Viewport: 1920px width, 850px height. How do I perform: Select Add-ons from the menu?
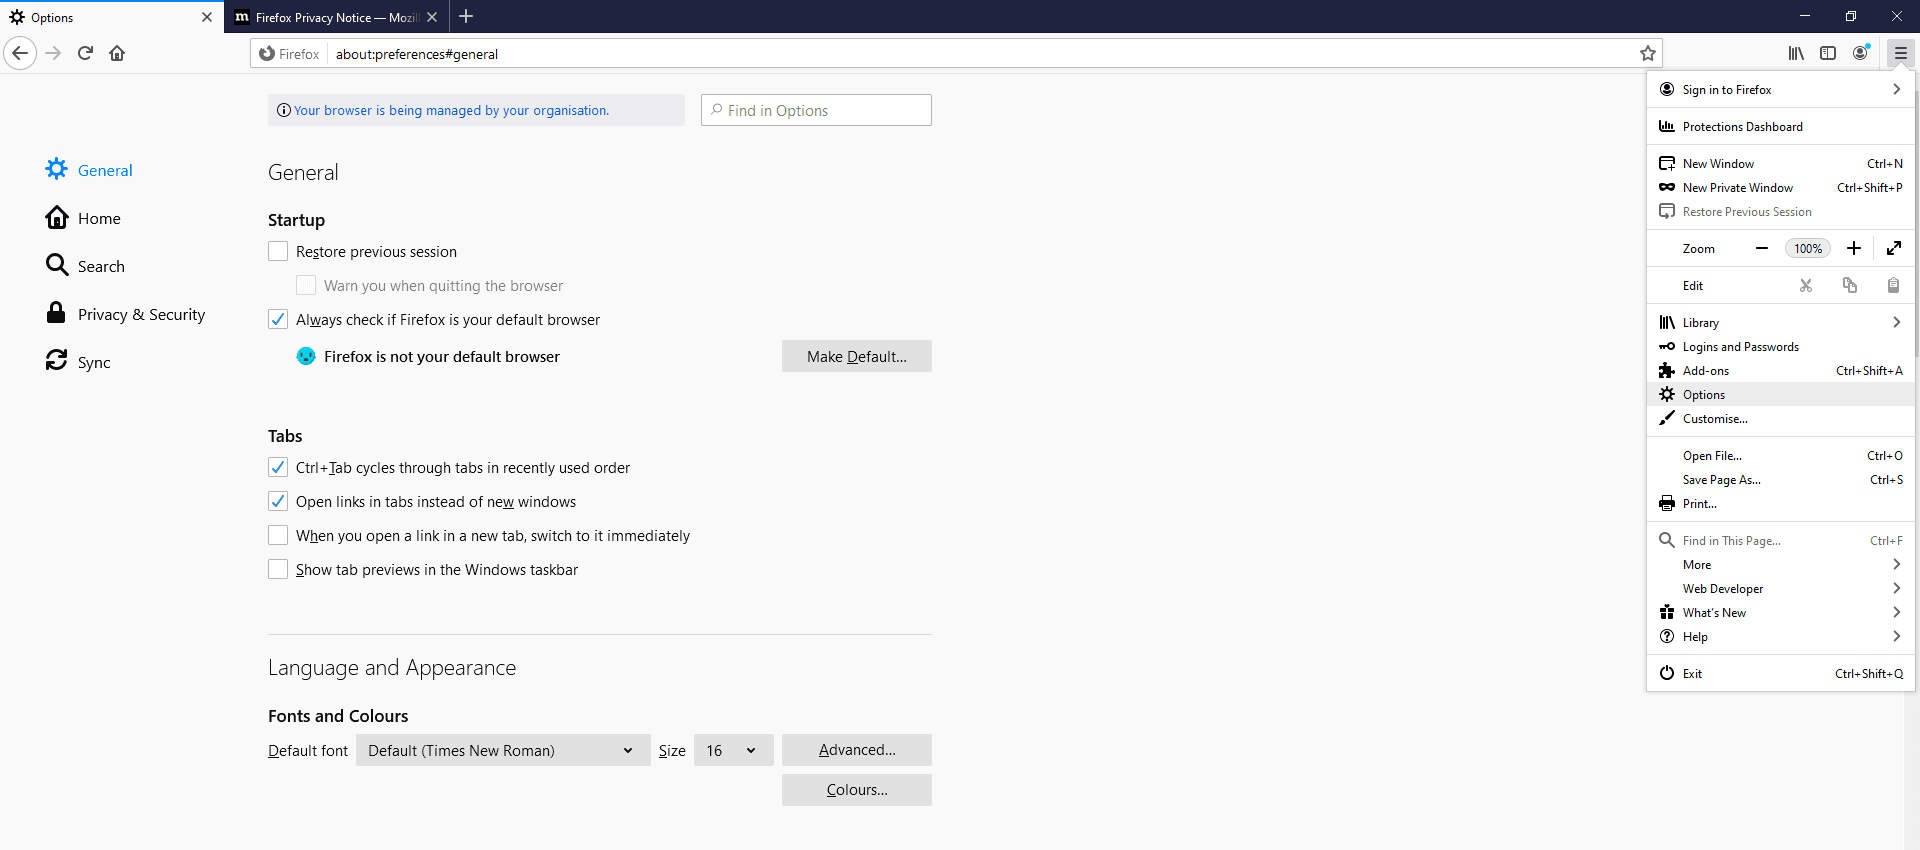(1706, 371)
